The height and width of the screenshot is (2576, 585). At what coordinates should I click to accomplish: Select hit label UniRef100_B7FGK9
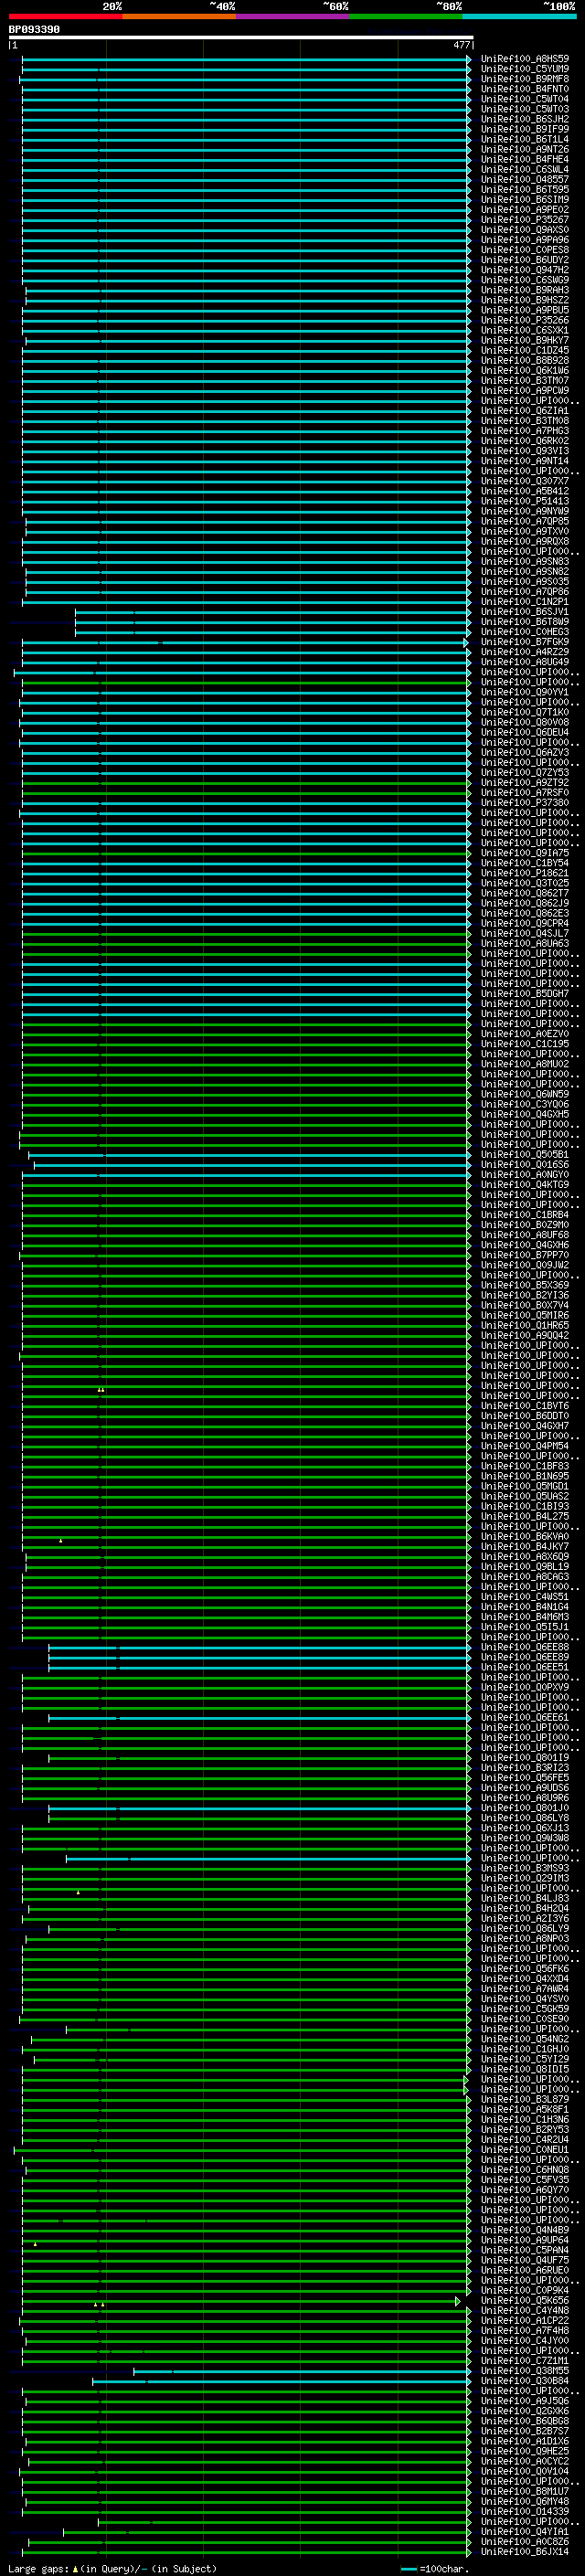click(525, 642)
